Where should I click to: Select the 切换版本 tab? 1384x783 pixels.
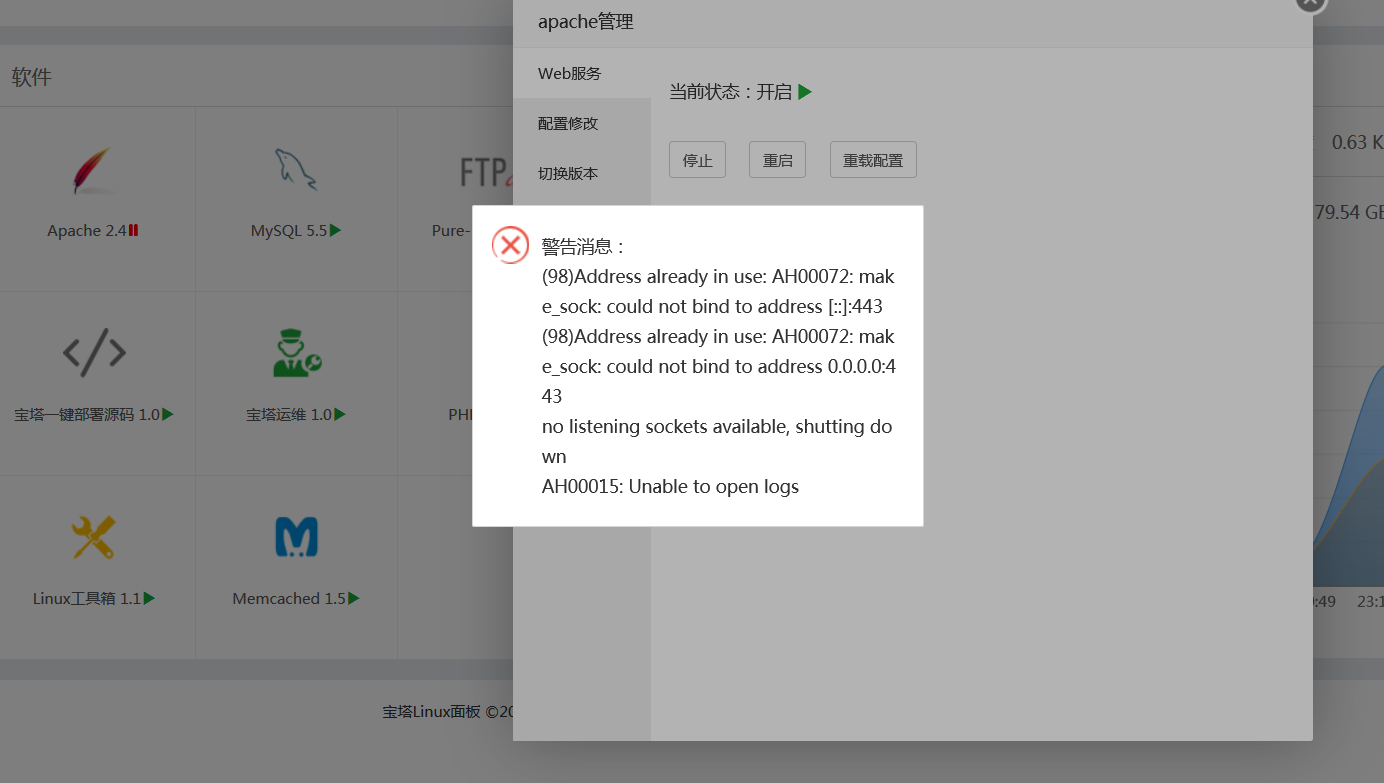pyautogui.click(x=582, y=173)
